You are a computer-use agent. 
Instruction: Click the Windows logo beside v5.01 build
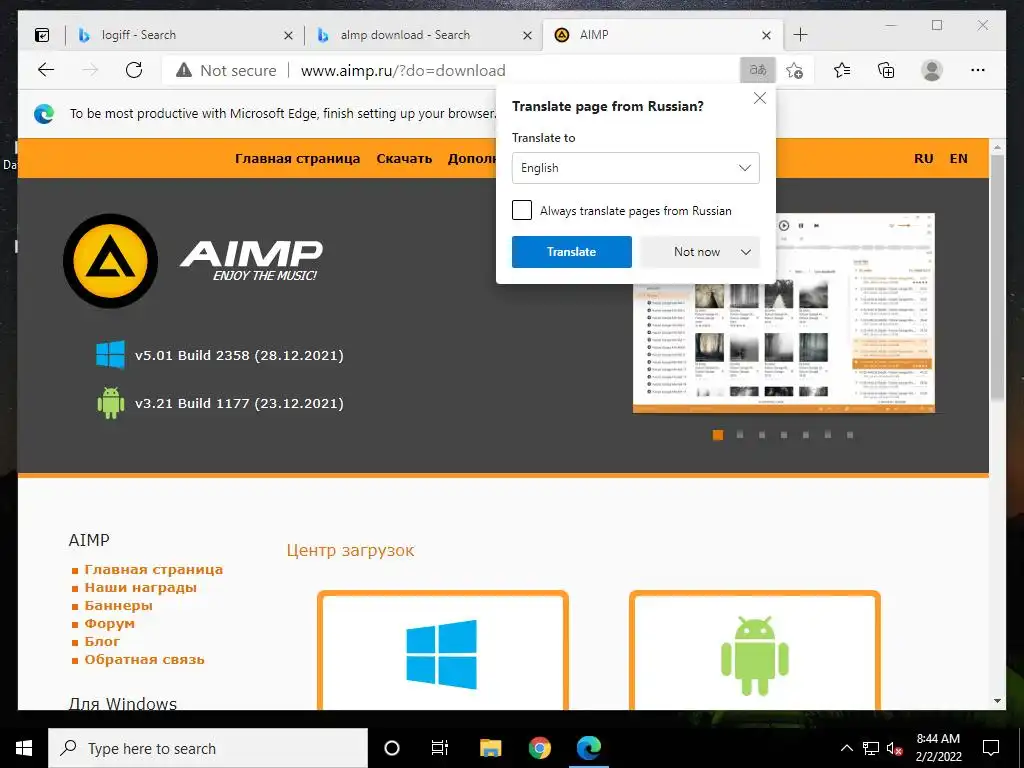[x=110, y=355]
